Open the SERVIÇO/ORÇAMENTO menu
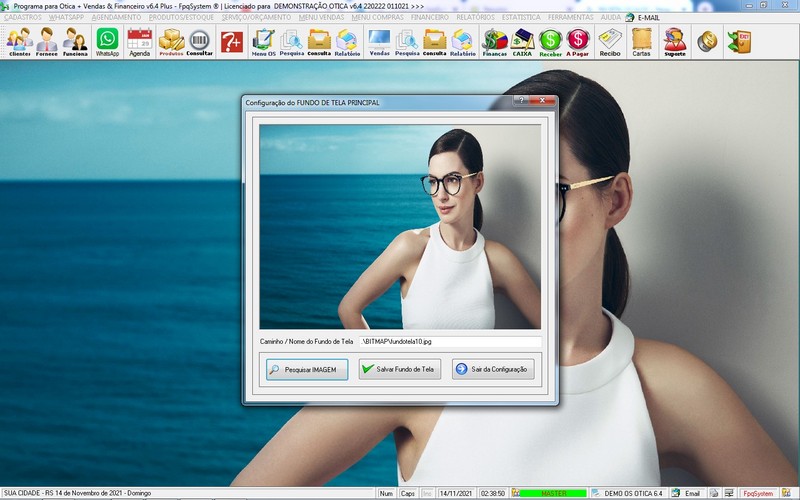 coord(257,17)
